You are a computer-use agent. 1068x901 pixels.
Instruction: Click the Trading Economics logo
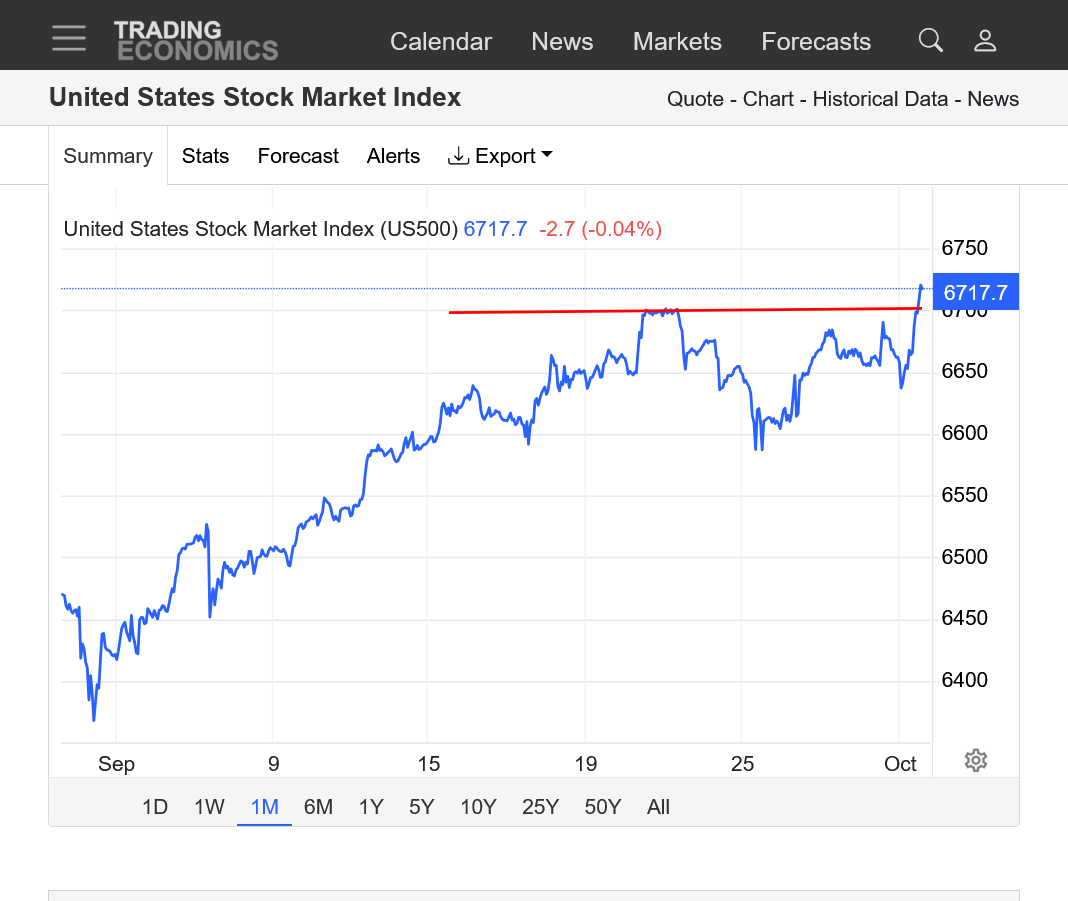pyautogui.click(x=195, y=40)
